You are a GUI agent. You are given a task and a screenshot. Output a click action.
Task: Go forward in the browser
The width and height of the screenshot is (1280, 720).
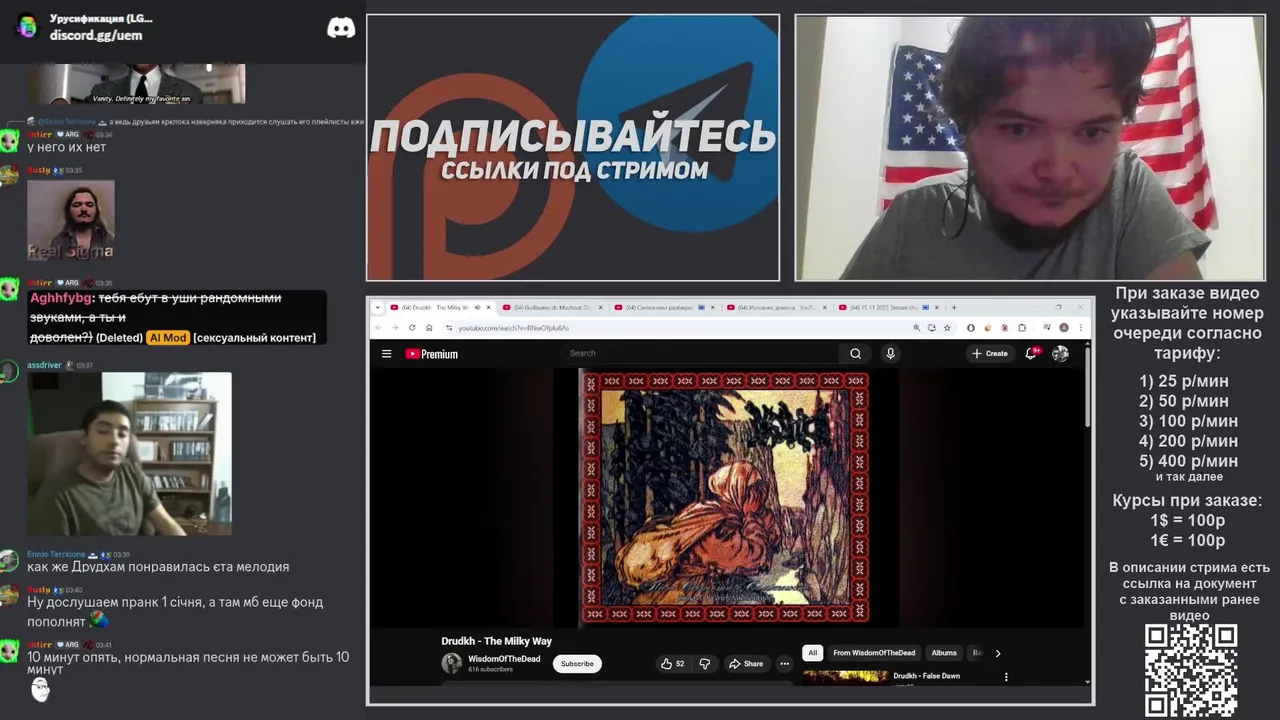pos(394,327)
